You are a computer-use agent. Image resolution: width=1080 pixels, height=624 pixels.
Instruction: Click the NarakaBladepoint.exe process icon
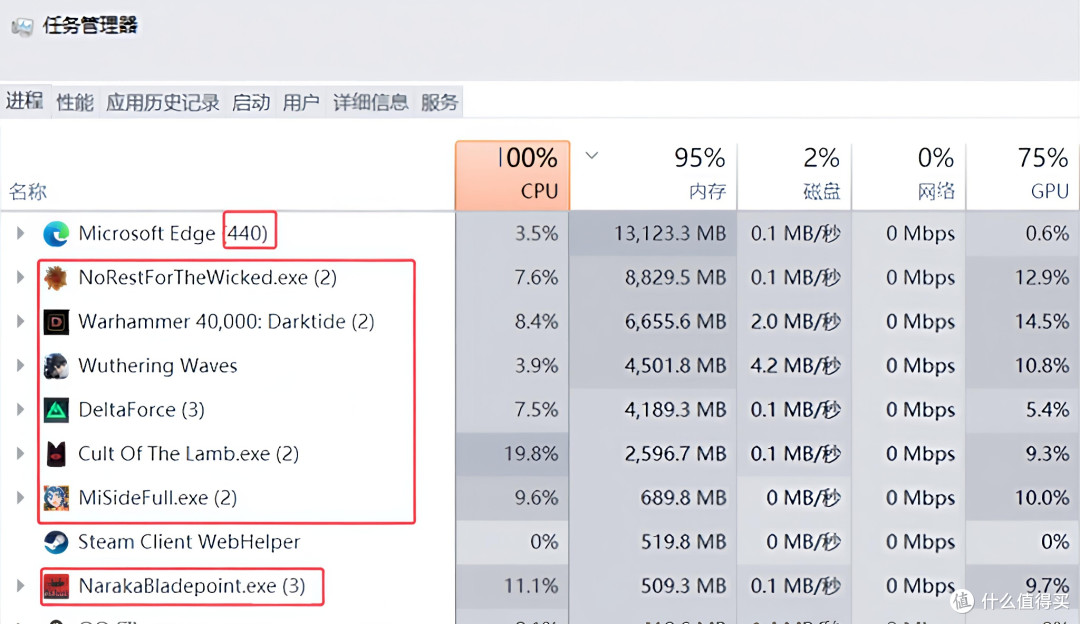tap(56, 586)
